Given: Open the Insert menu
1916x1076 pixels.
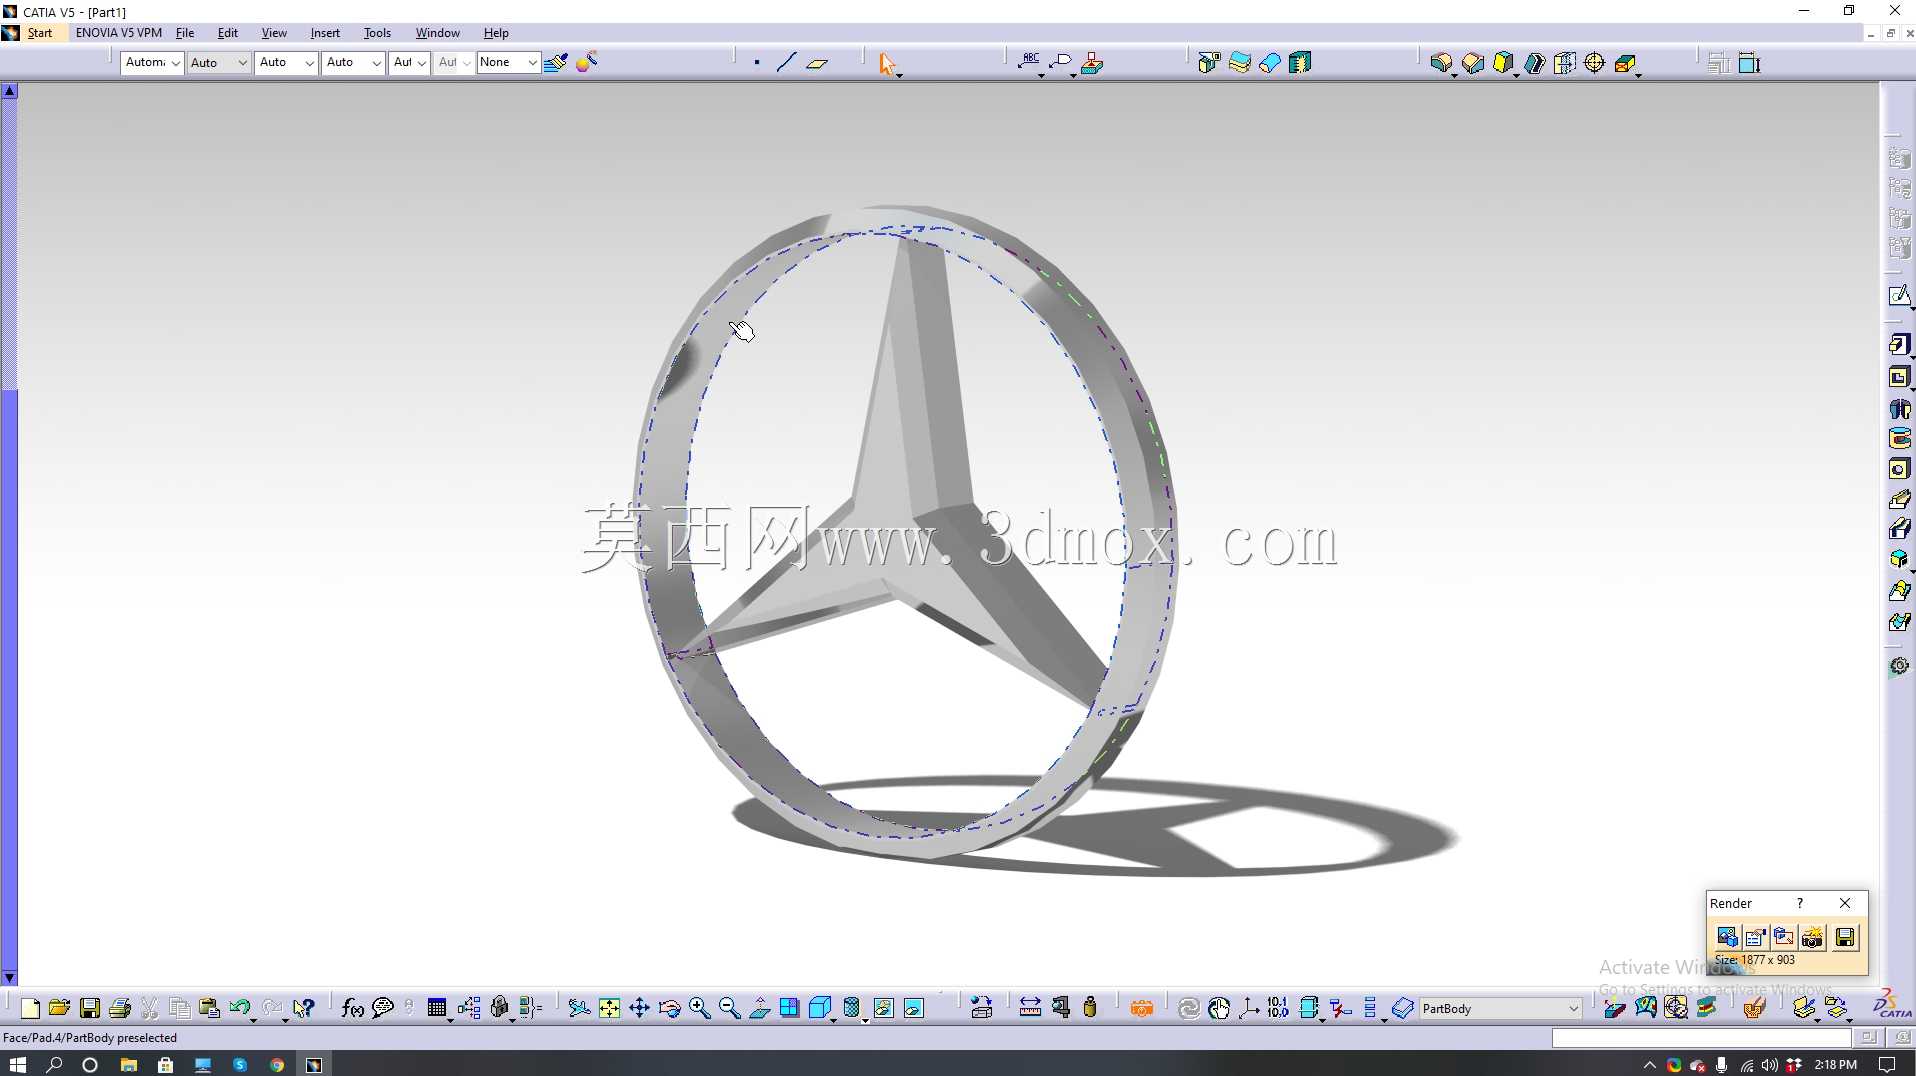Looking at the screenshot, I should coord(325,33).
